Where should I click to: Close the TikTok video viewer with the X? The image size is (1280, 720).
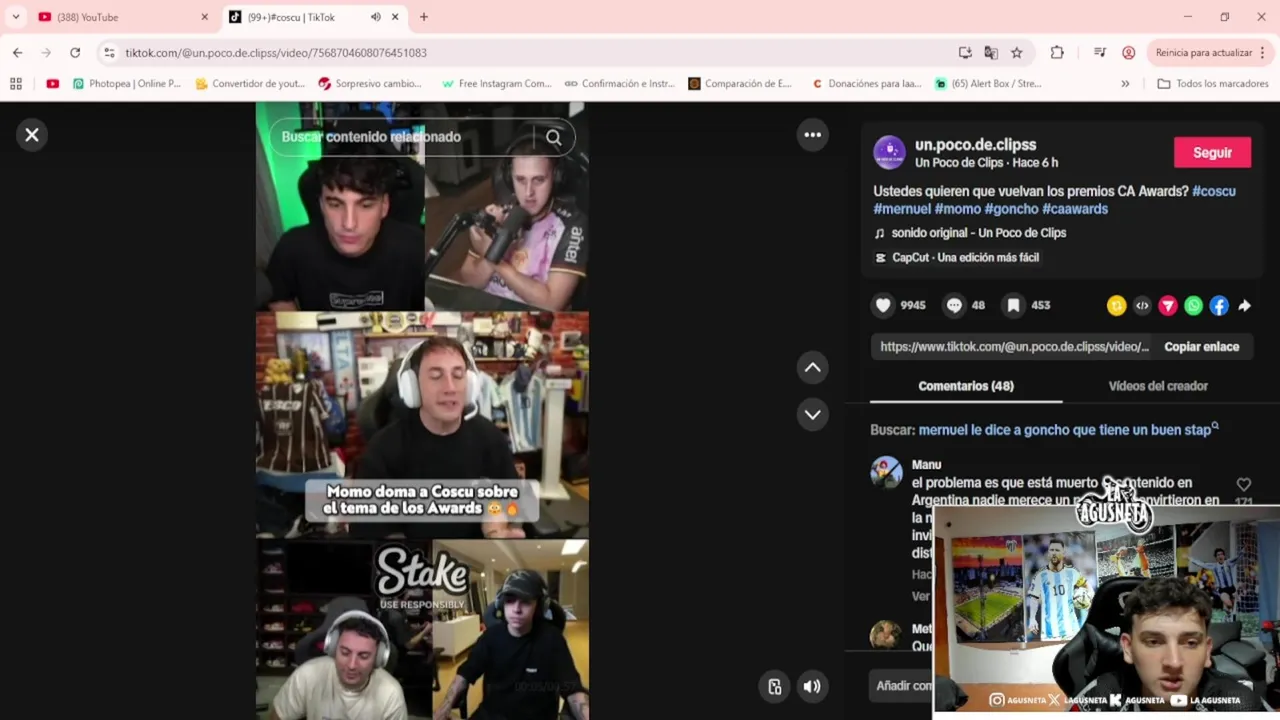coord(32,135)
